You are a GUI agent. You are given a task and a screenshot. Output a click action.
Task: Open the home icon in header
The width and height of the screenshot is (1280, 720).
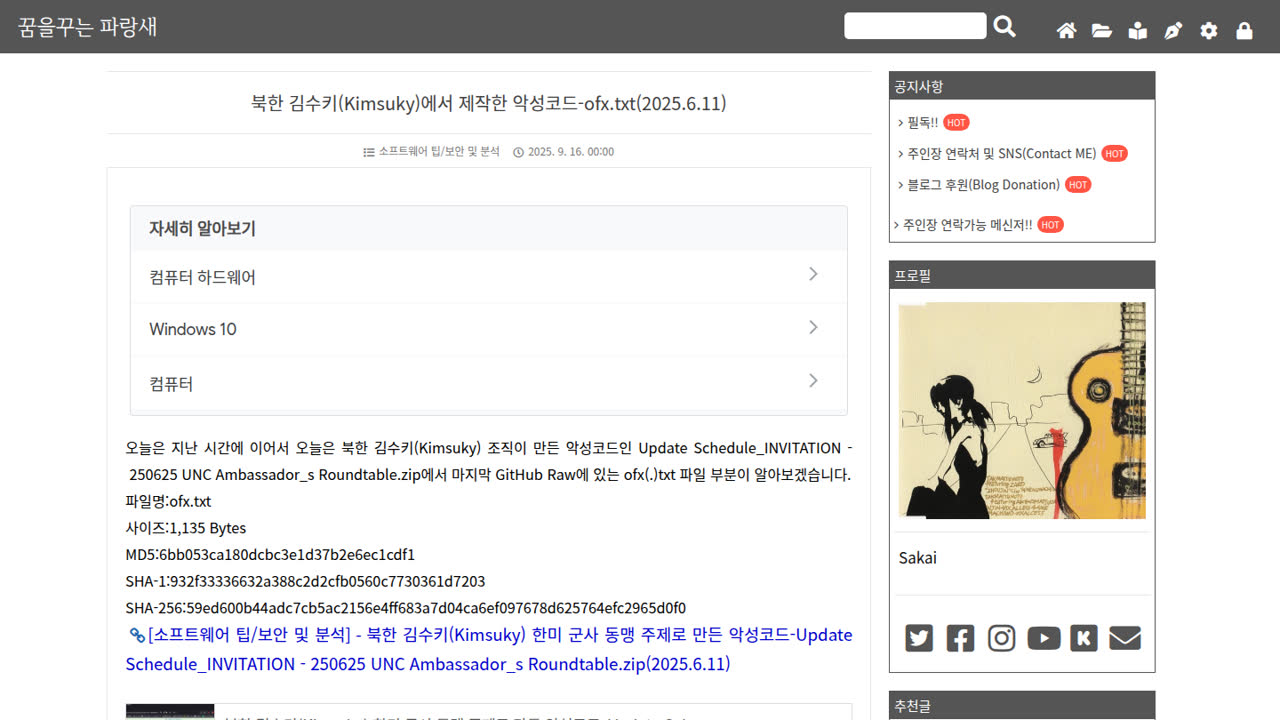coord(1067,31)
